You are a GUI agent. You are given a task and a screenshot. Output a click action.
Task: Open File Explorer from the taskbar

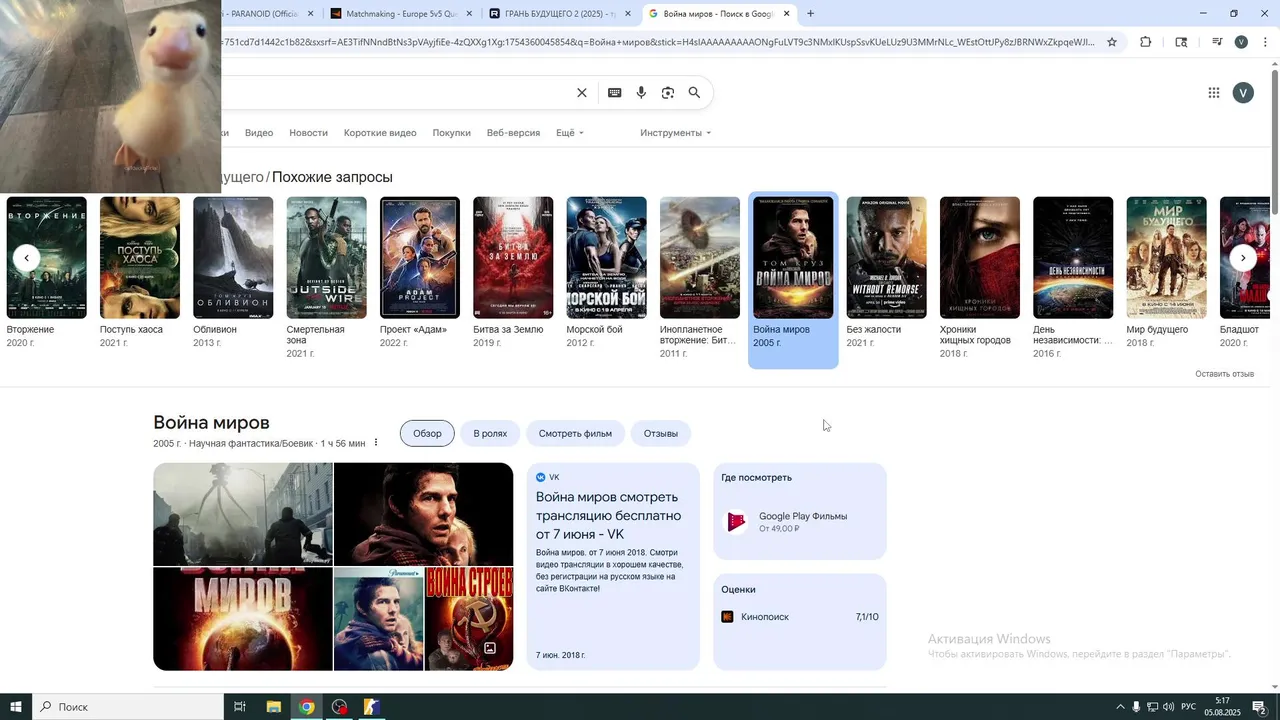pyautogui.click(x=274, y=707)
